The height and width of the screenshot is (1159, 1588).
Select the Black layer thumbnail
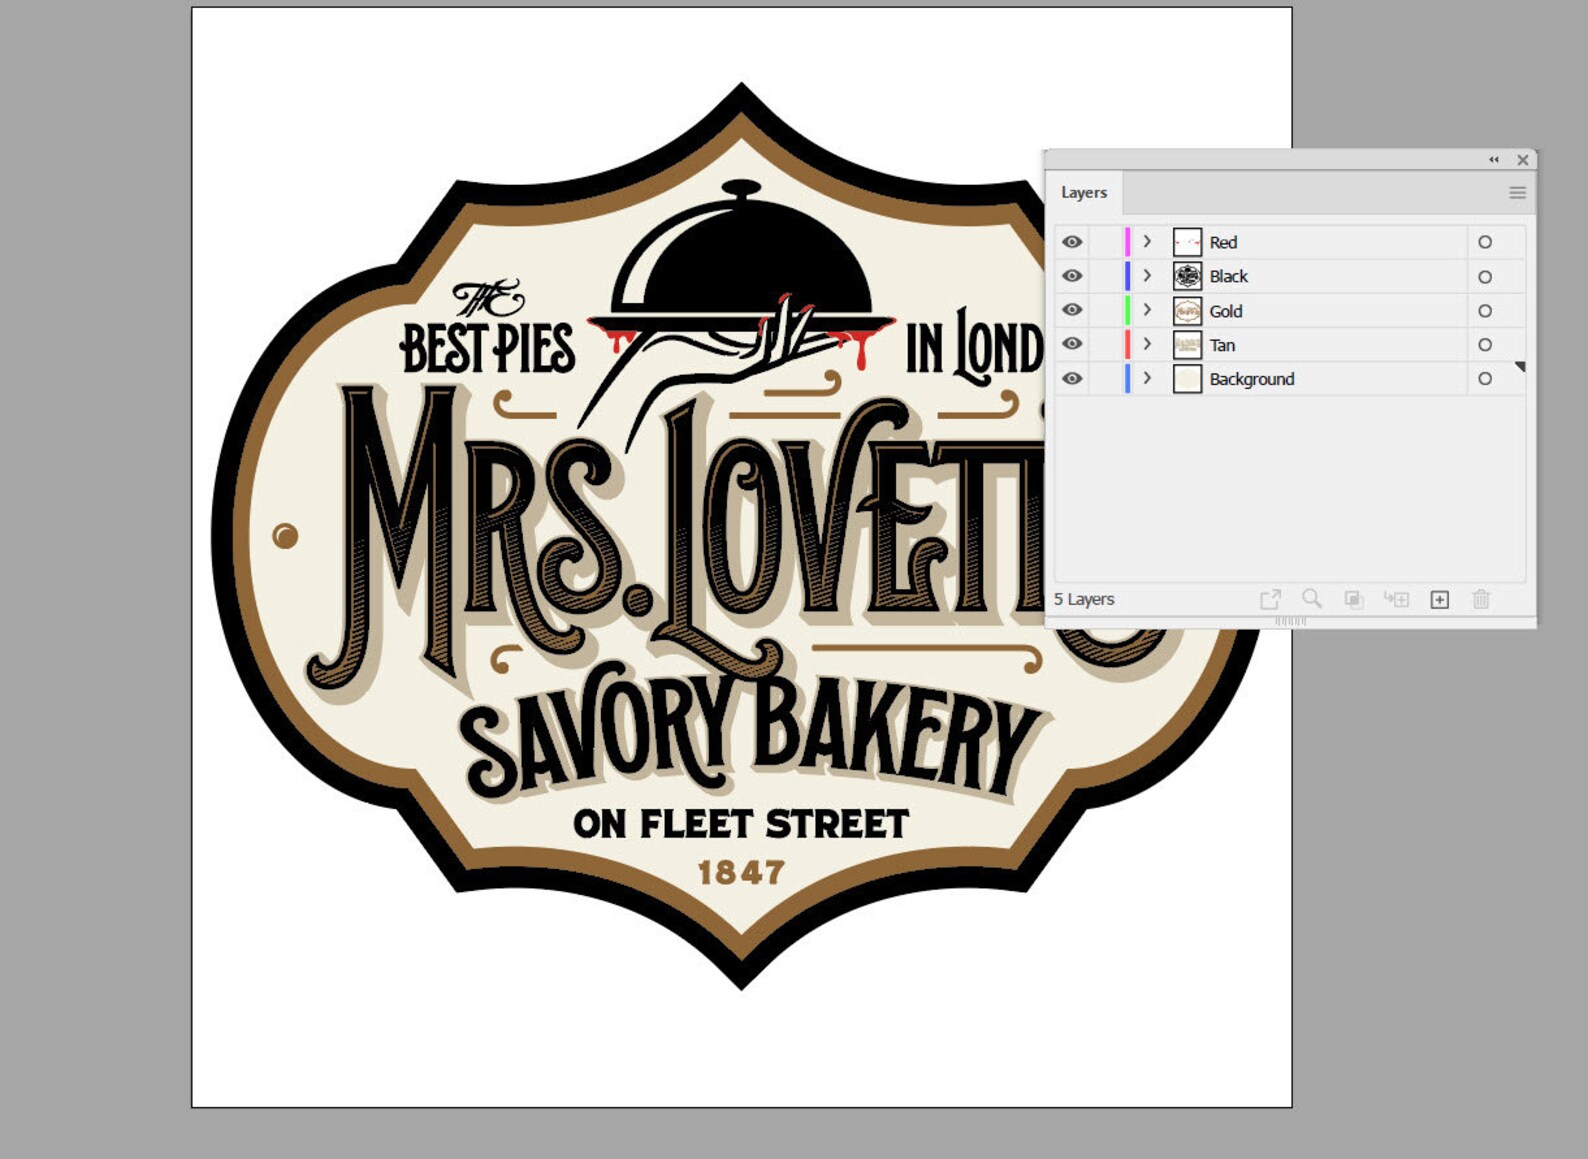1187,276
